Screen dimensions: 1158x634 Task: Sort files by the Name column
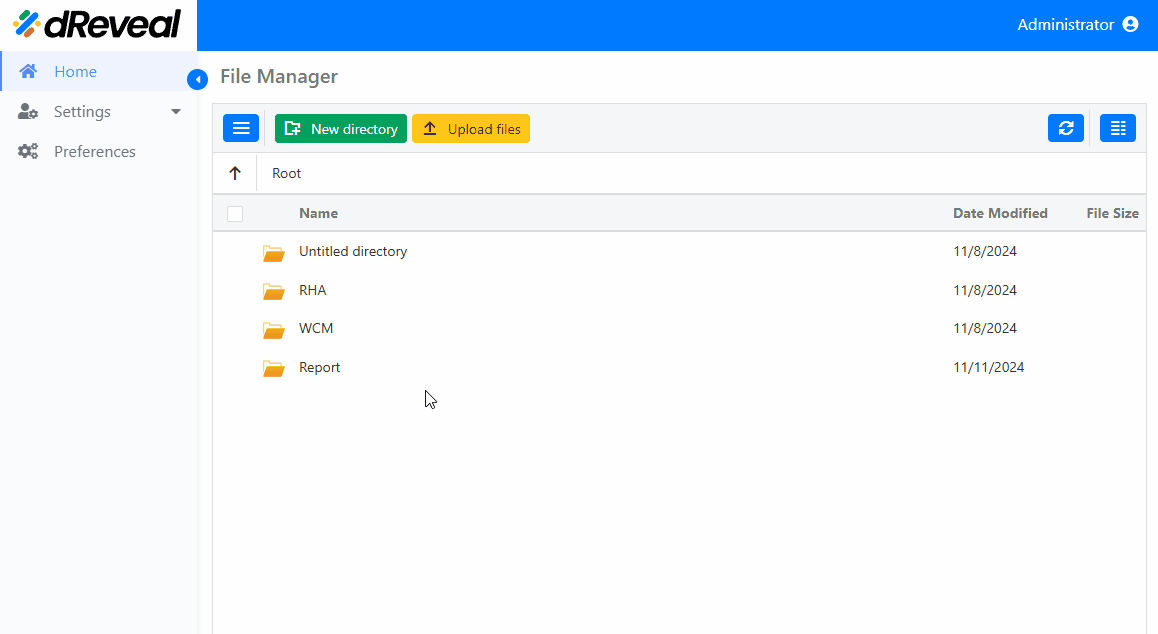(x=318, y=214)
